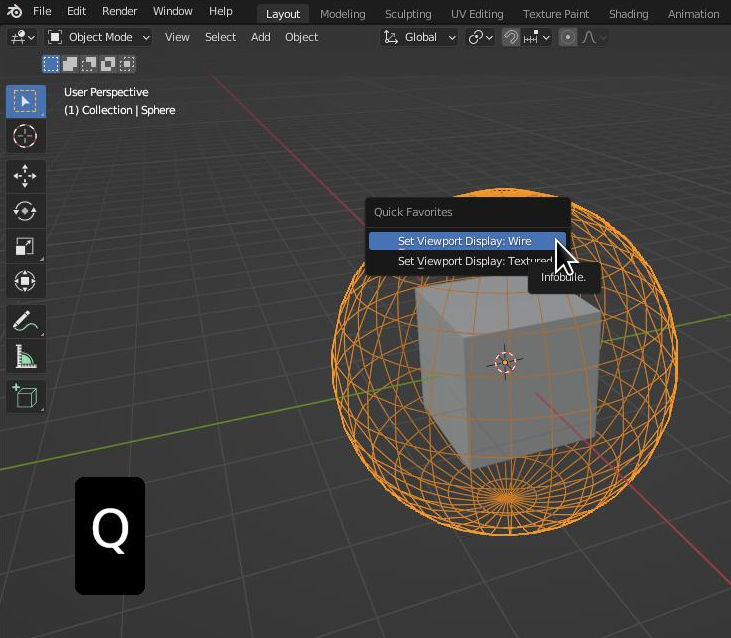The height and width of the screenshot is (638, 731).
Task: Activate the Move tool
Action: (x=25, y=176)
